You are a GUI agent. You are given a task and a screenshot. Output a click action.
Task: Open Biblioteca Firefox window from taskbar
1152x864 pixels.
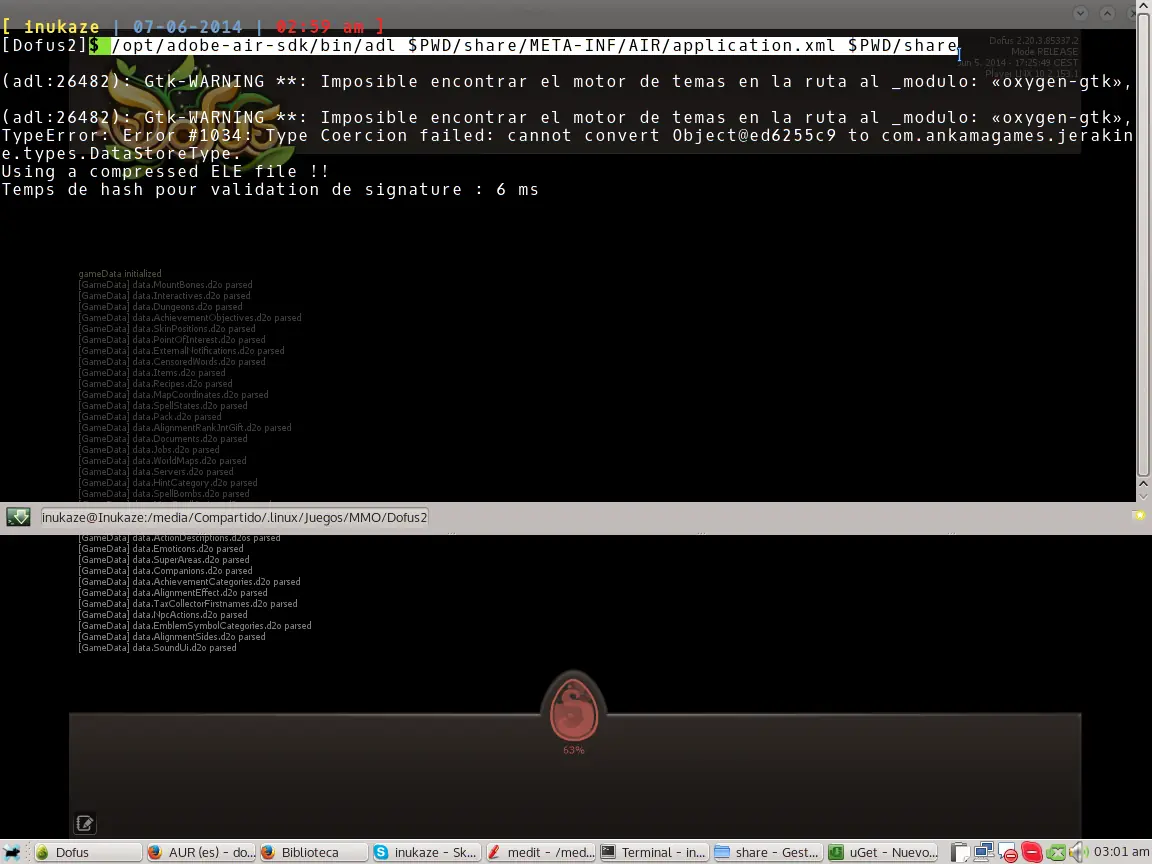313,852
